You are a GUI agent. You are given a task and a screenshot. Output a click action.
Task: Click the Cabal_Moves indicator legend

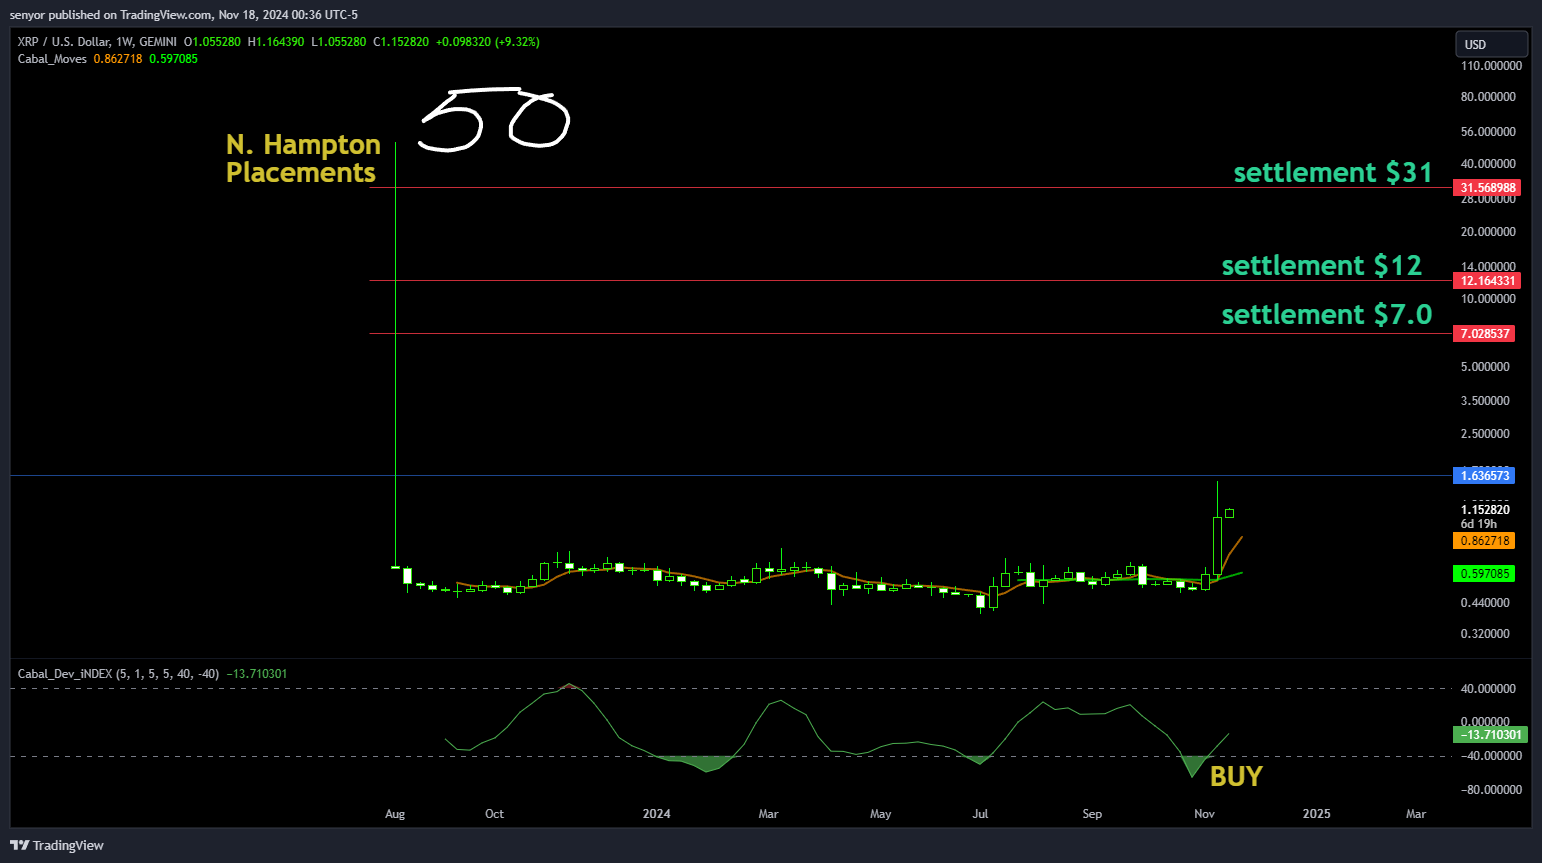52,59
